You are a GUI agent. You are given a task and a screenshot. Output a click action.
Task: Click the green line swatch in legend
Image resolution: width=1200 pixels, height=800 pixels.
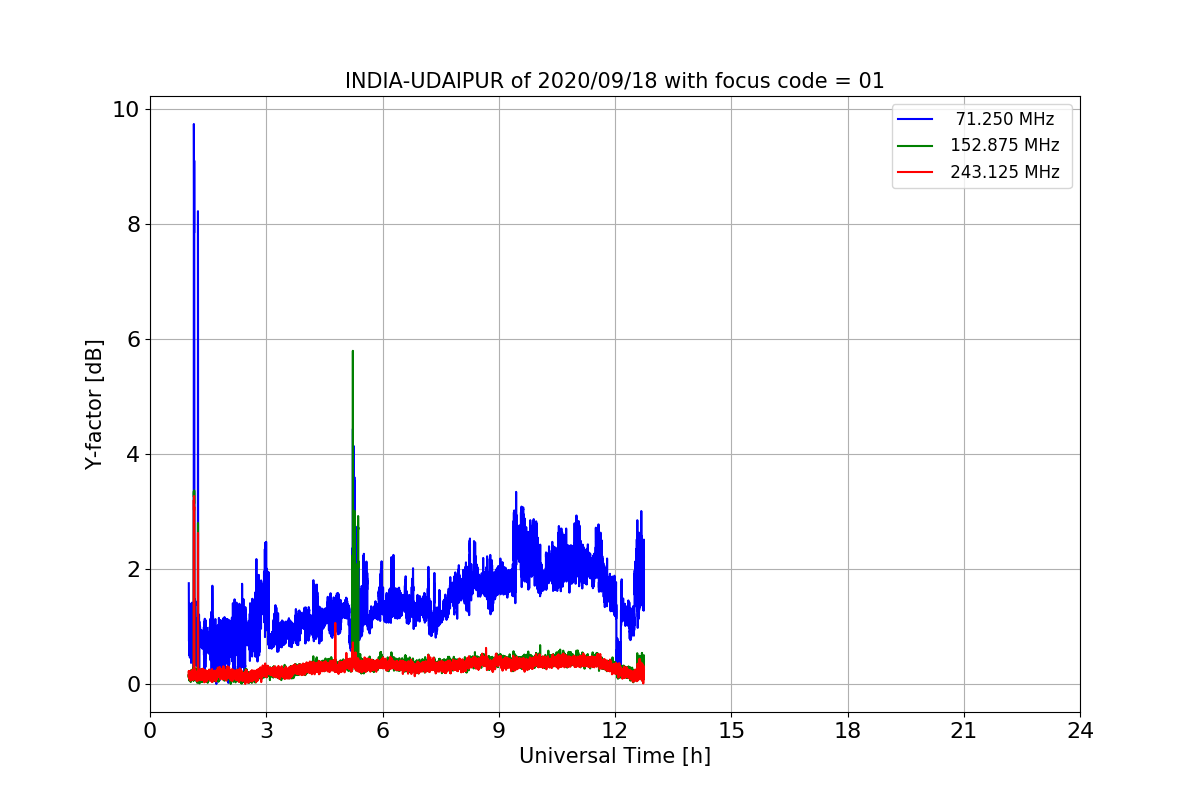(x=915, y=146)
